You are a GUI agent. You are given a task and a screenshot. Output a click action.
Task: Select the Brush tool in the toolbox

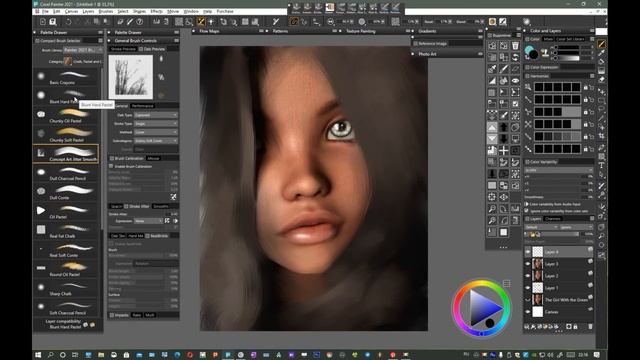[x=601, y=44]
